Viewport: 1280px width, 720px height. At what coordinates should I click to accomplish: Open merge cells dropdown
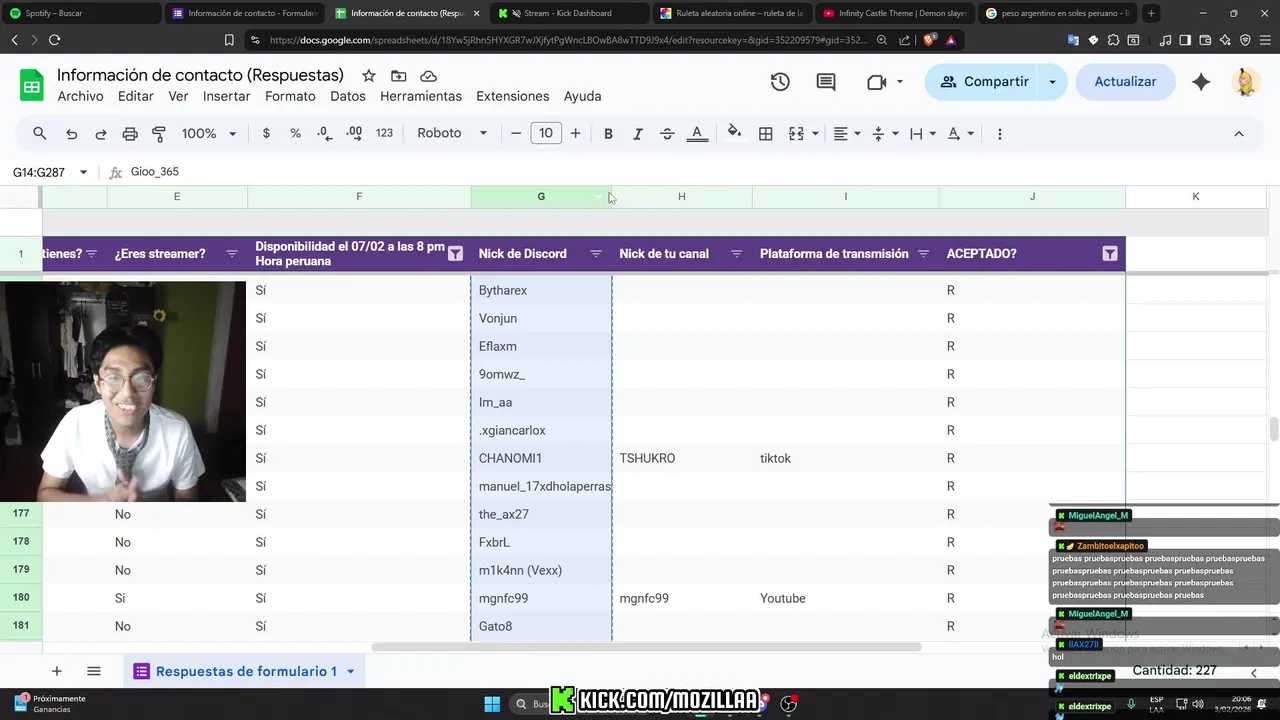(x=816, y=133)
